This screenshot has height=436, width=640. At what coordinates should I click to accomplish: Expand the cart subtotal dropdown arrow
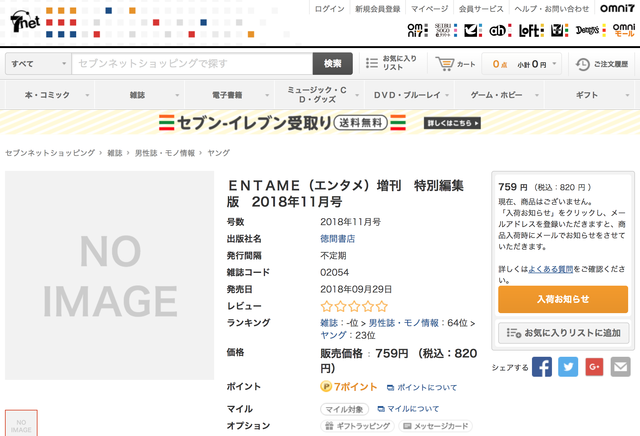[x=554, y=63]
